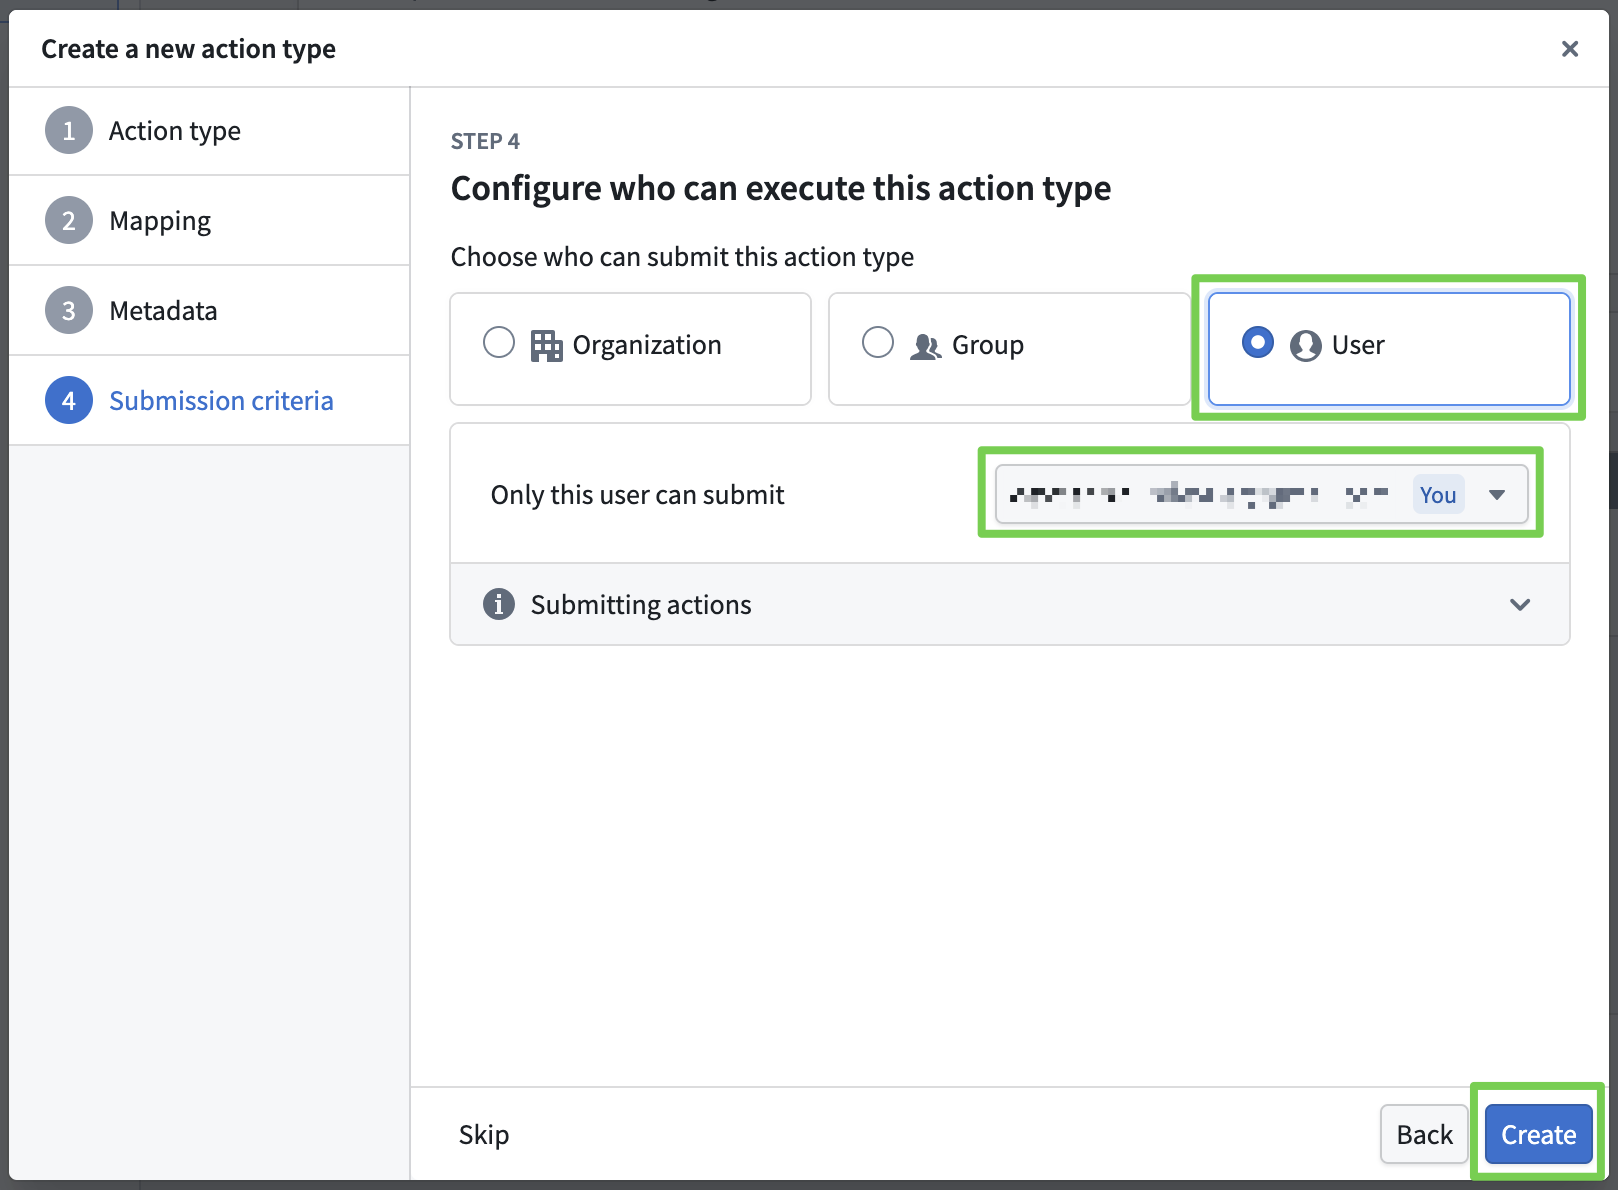Click the step 1 number circle
The width and height of the screenshot is (1618, 1190).
[x=69, y=131]
